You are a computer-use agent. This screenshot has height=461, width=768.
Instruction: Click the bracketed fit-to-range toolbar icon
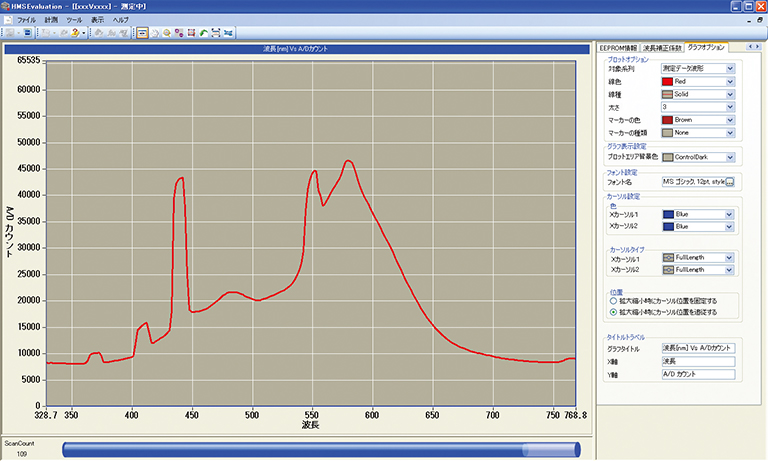tap(216, 33)
